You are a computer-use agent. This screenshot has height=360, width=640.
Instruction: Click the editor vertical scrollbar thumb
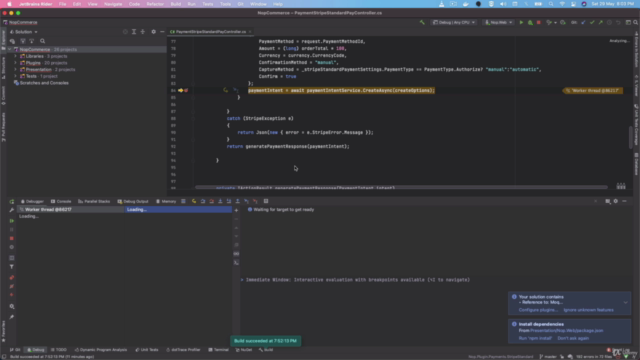631,137
